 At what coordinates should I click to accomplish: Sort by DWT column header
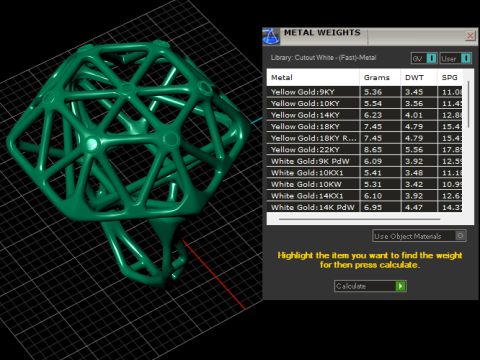[x=419, y=78]
